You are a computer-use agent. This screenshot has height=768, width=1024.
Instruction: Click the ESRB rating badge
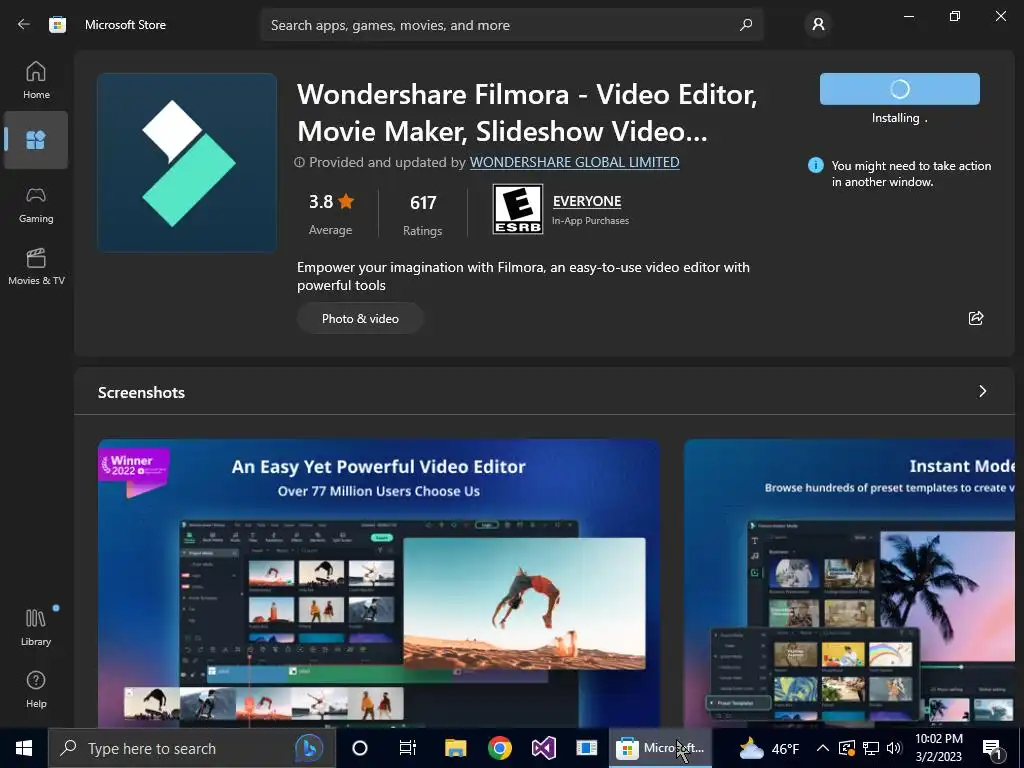point(517,209)
